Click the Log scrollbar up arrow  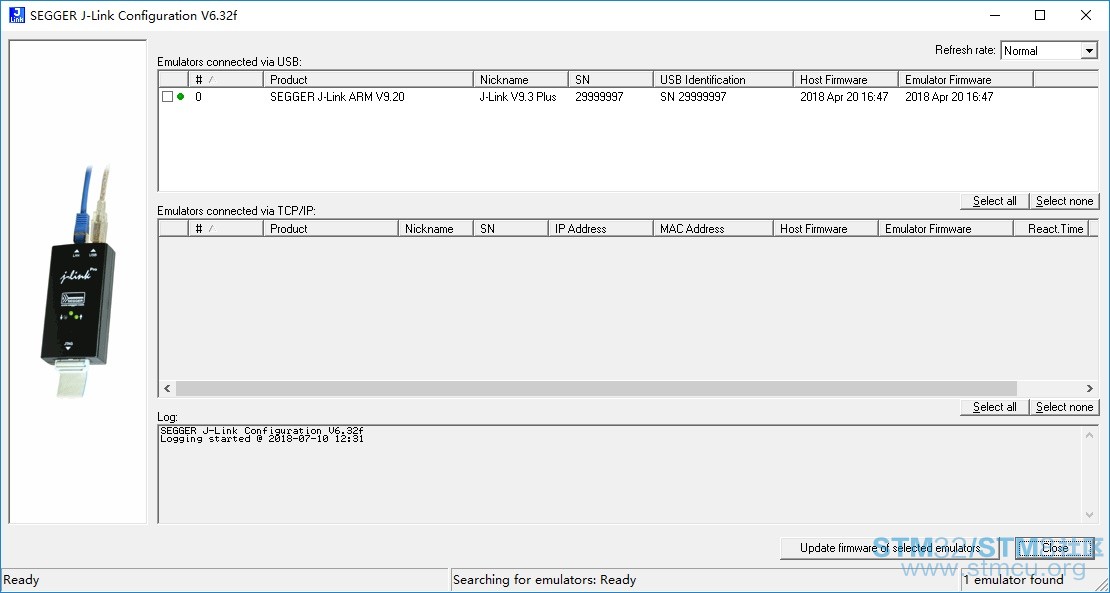click(1089, 434)
